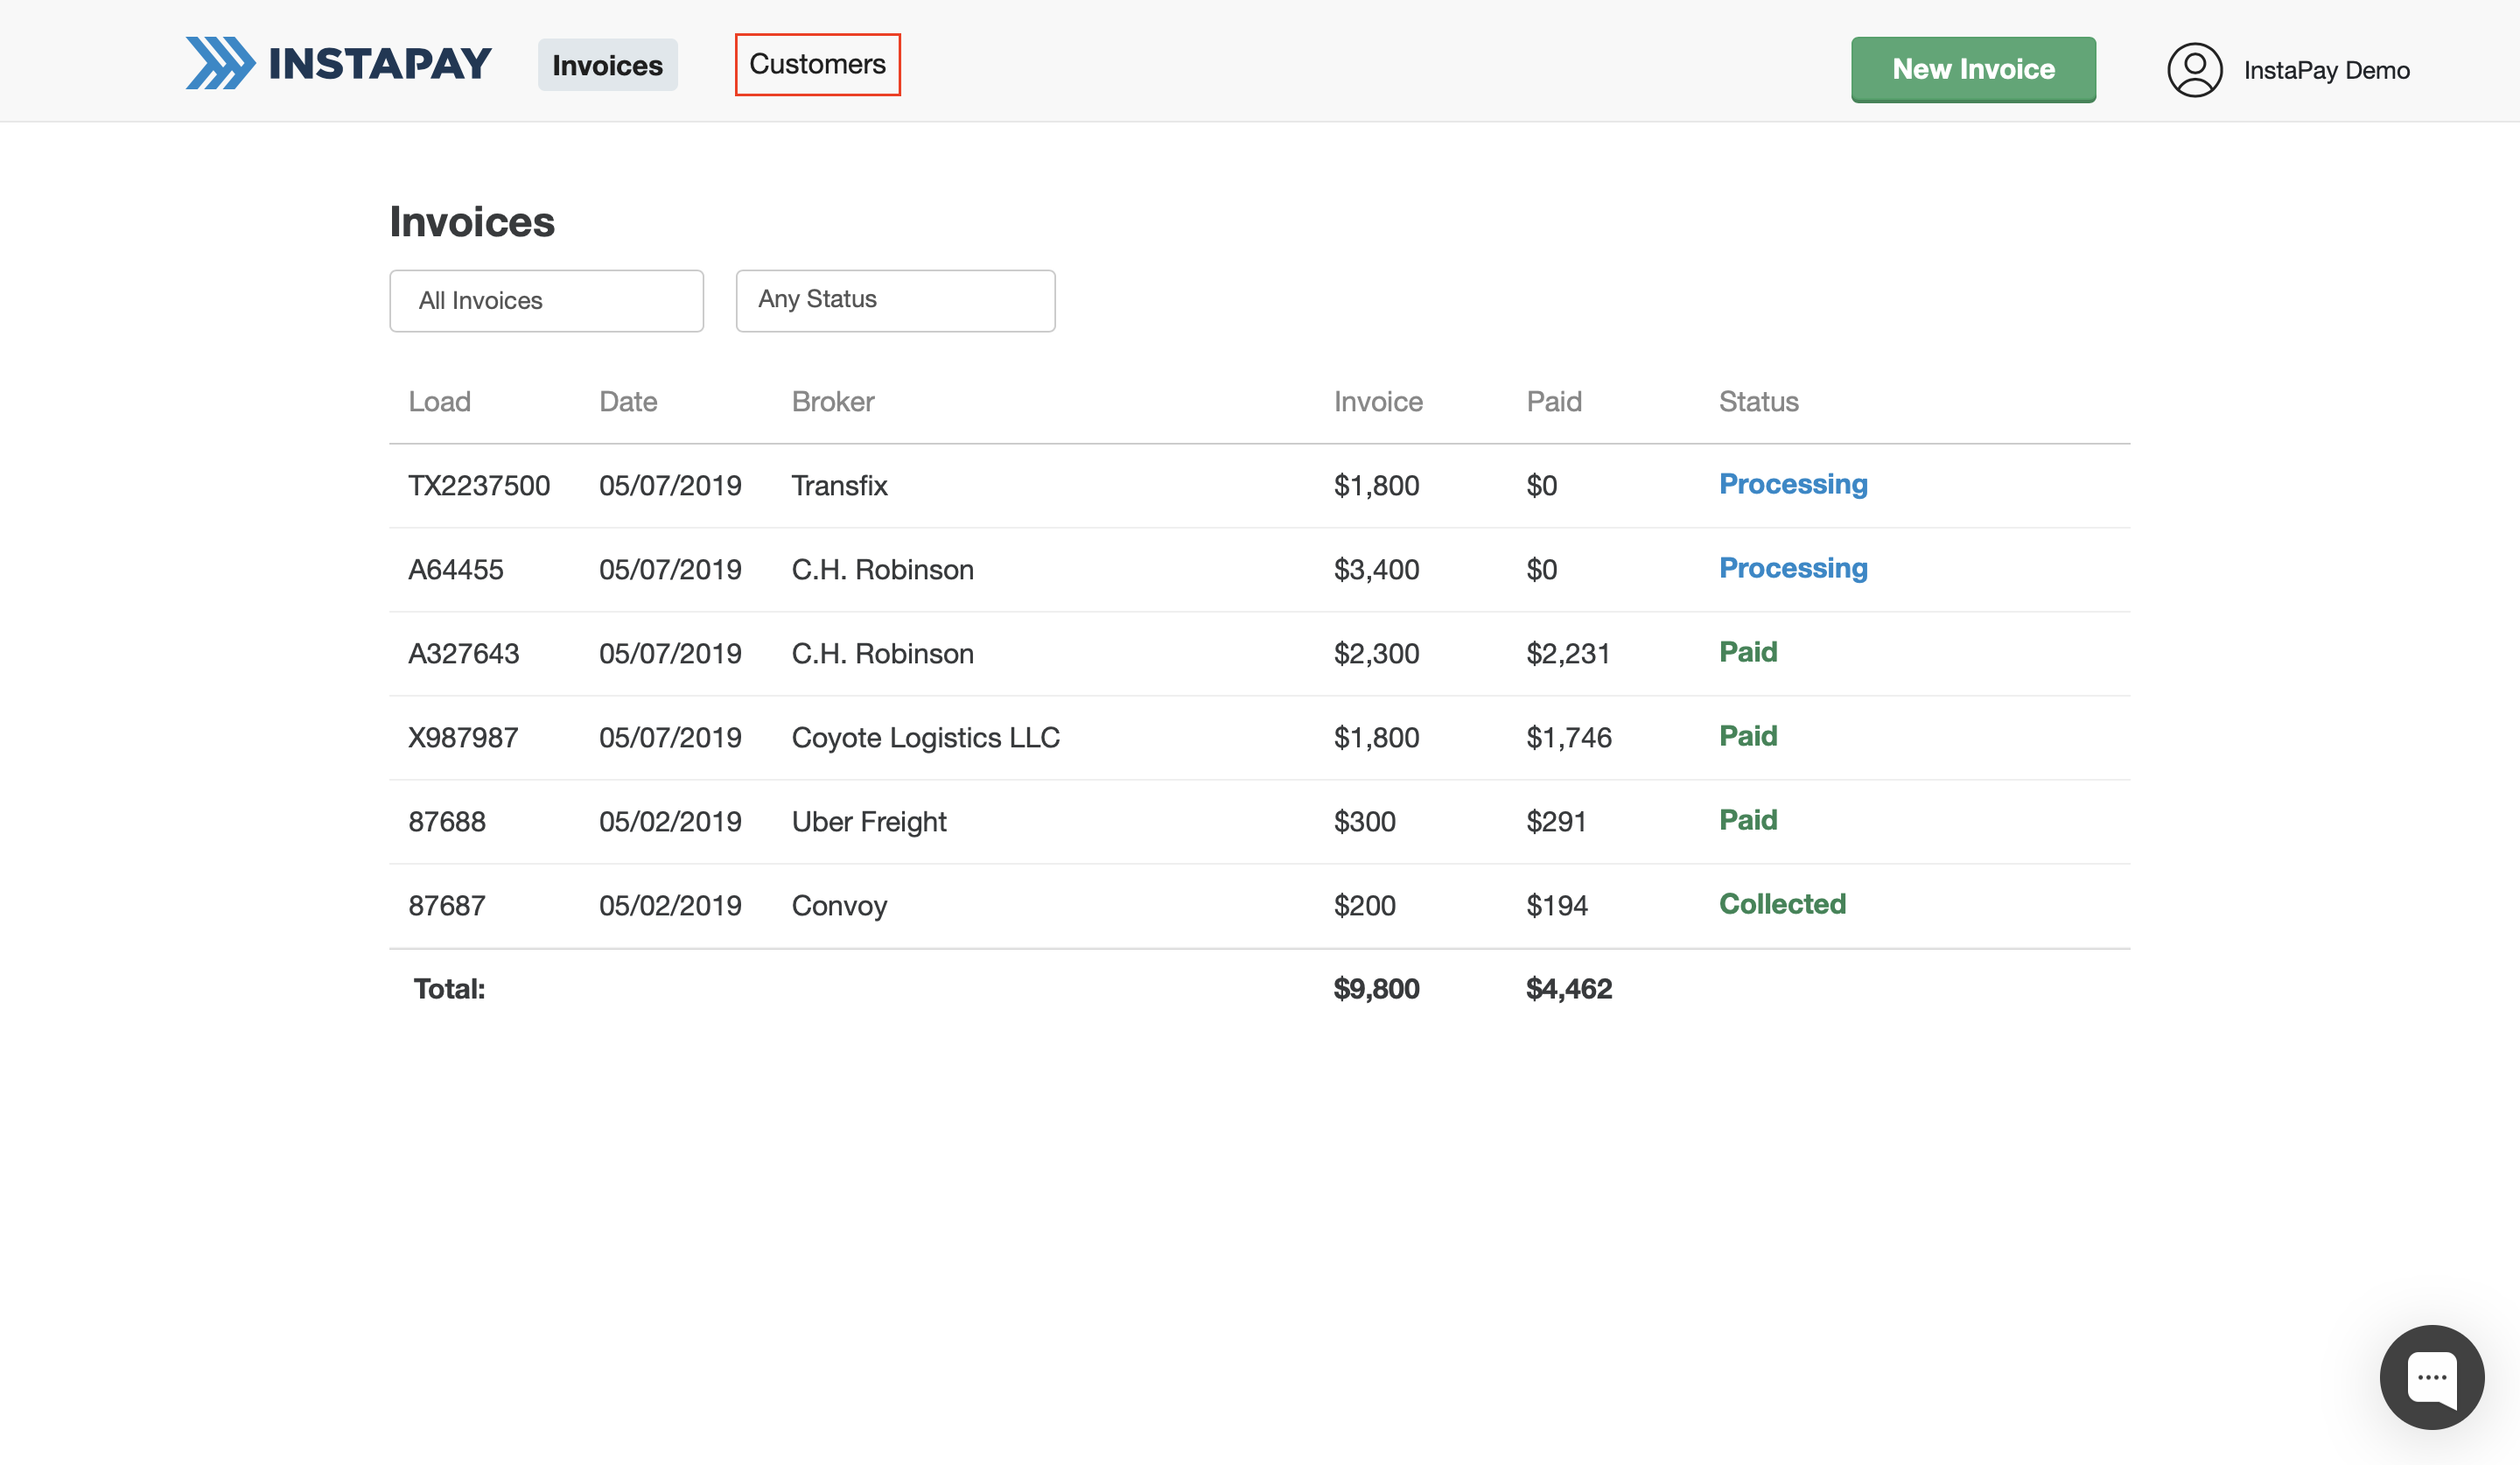2520x1465 pixels.
Task: Click $1,800 invoice amount in Coyote row
Action: (x=1376, y=737)
